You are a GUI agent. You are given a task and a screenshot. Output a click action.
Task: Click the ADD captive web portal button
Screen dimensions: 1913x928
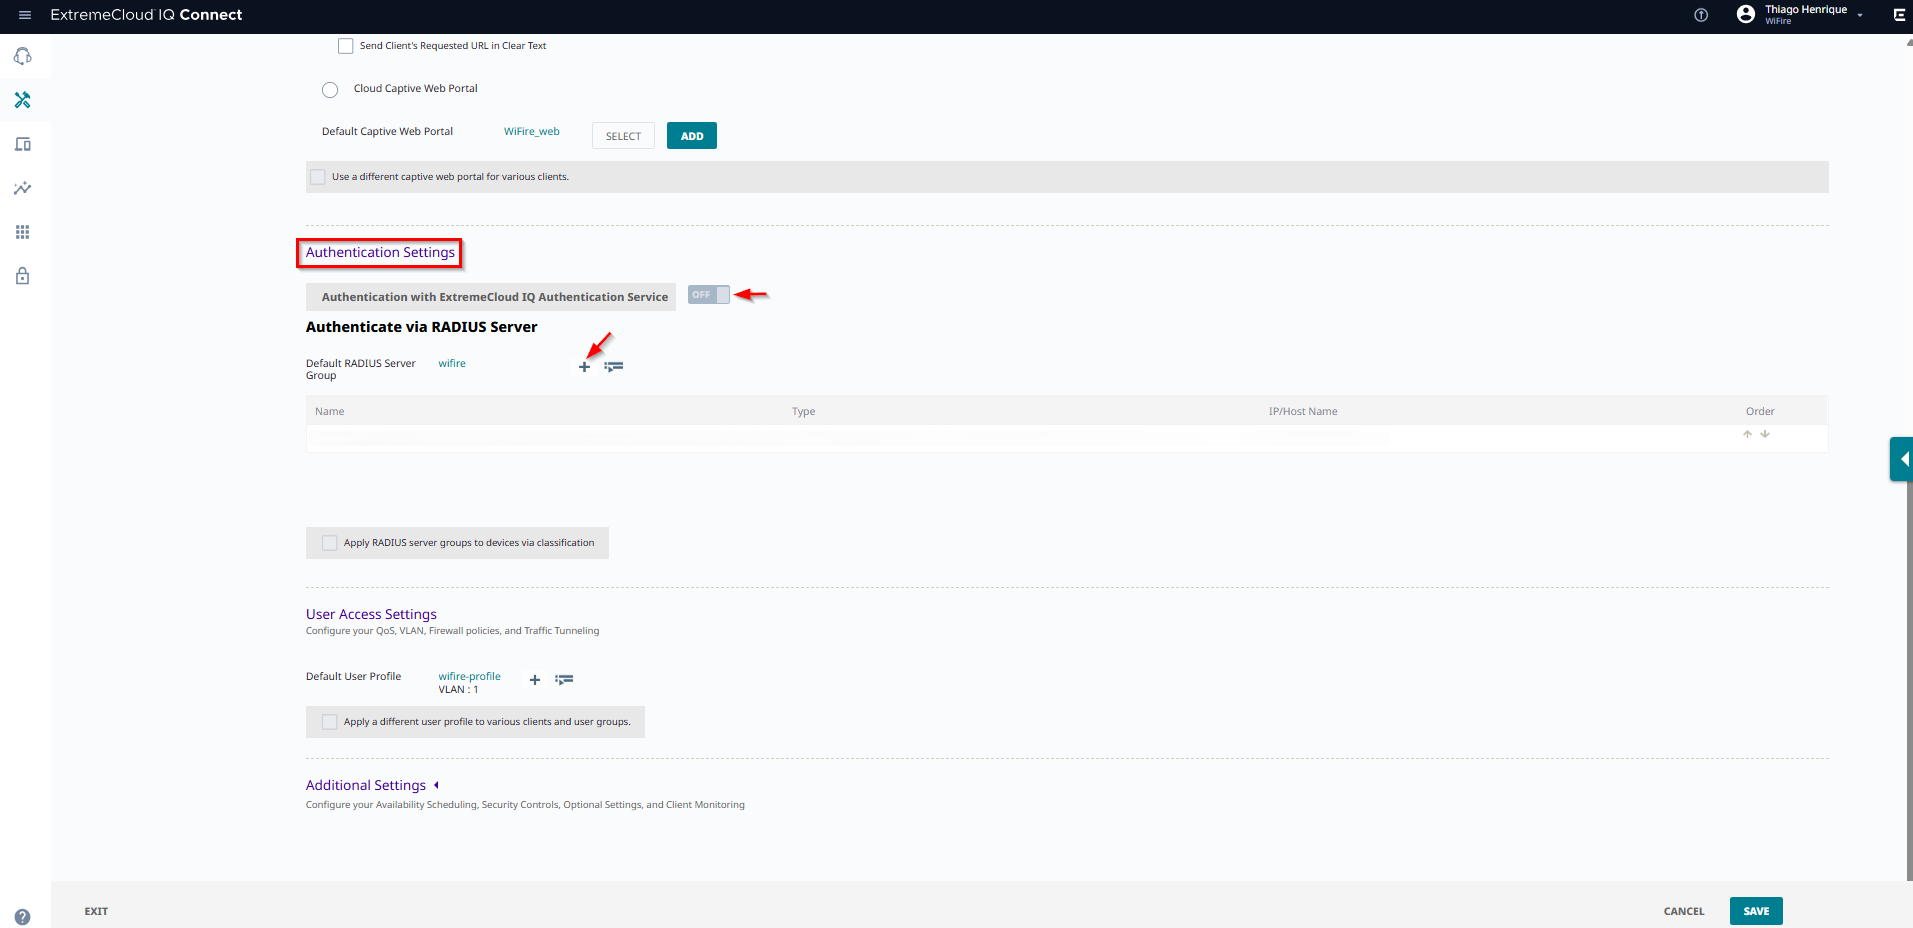point(692,136)
